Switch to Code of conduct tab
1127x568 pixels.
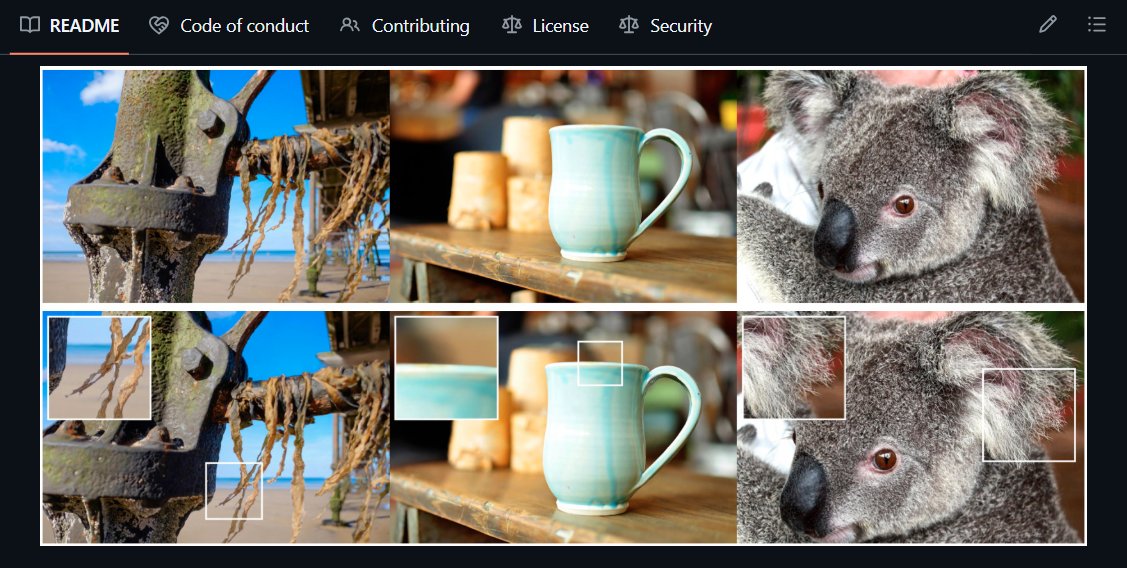229,26
